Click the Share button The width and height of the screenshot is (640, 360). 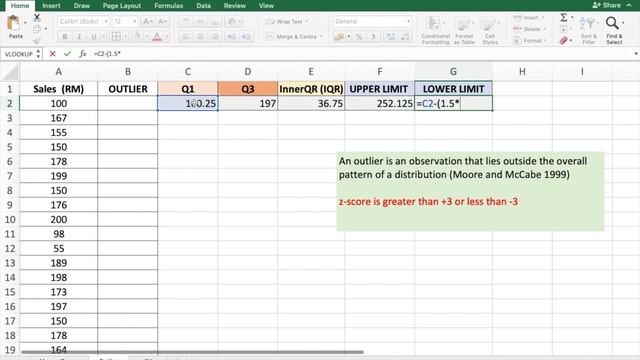607,5
